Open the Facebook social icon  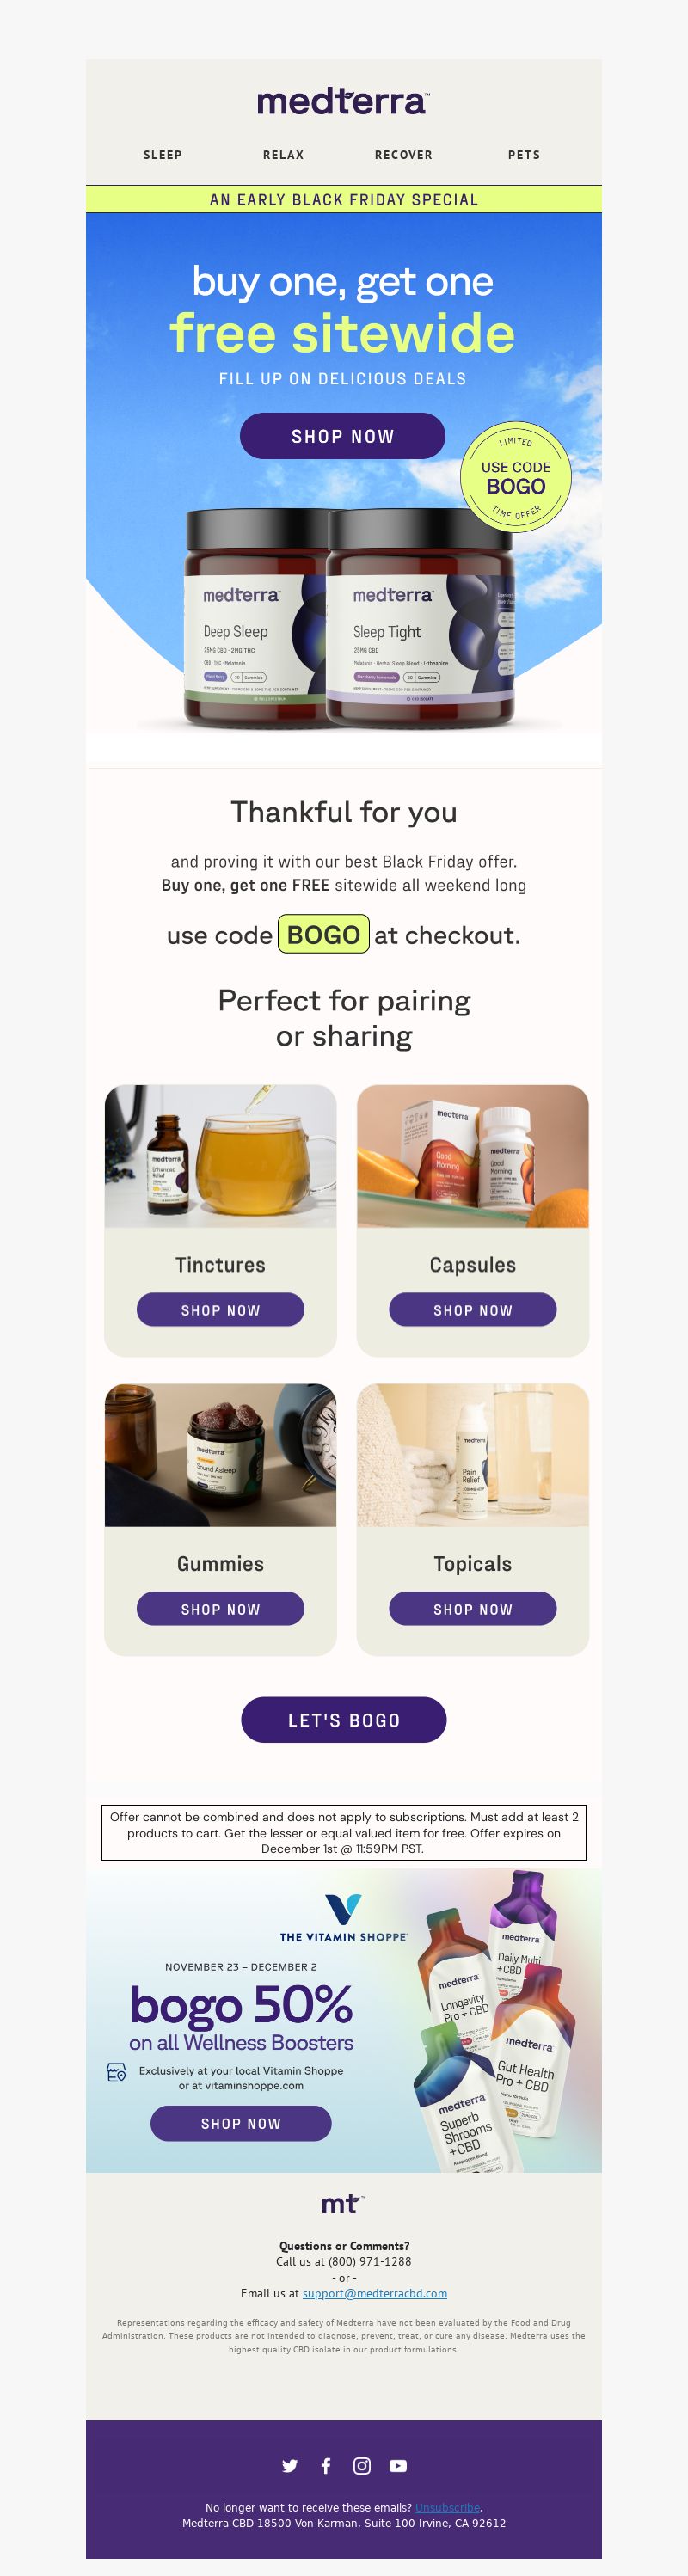point(326,2466)
